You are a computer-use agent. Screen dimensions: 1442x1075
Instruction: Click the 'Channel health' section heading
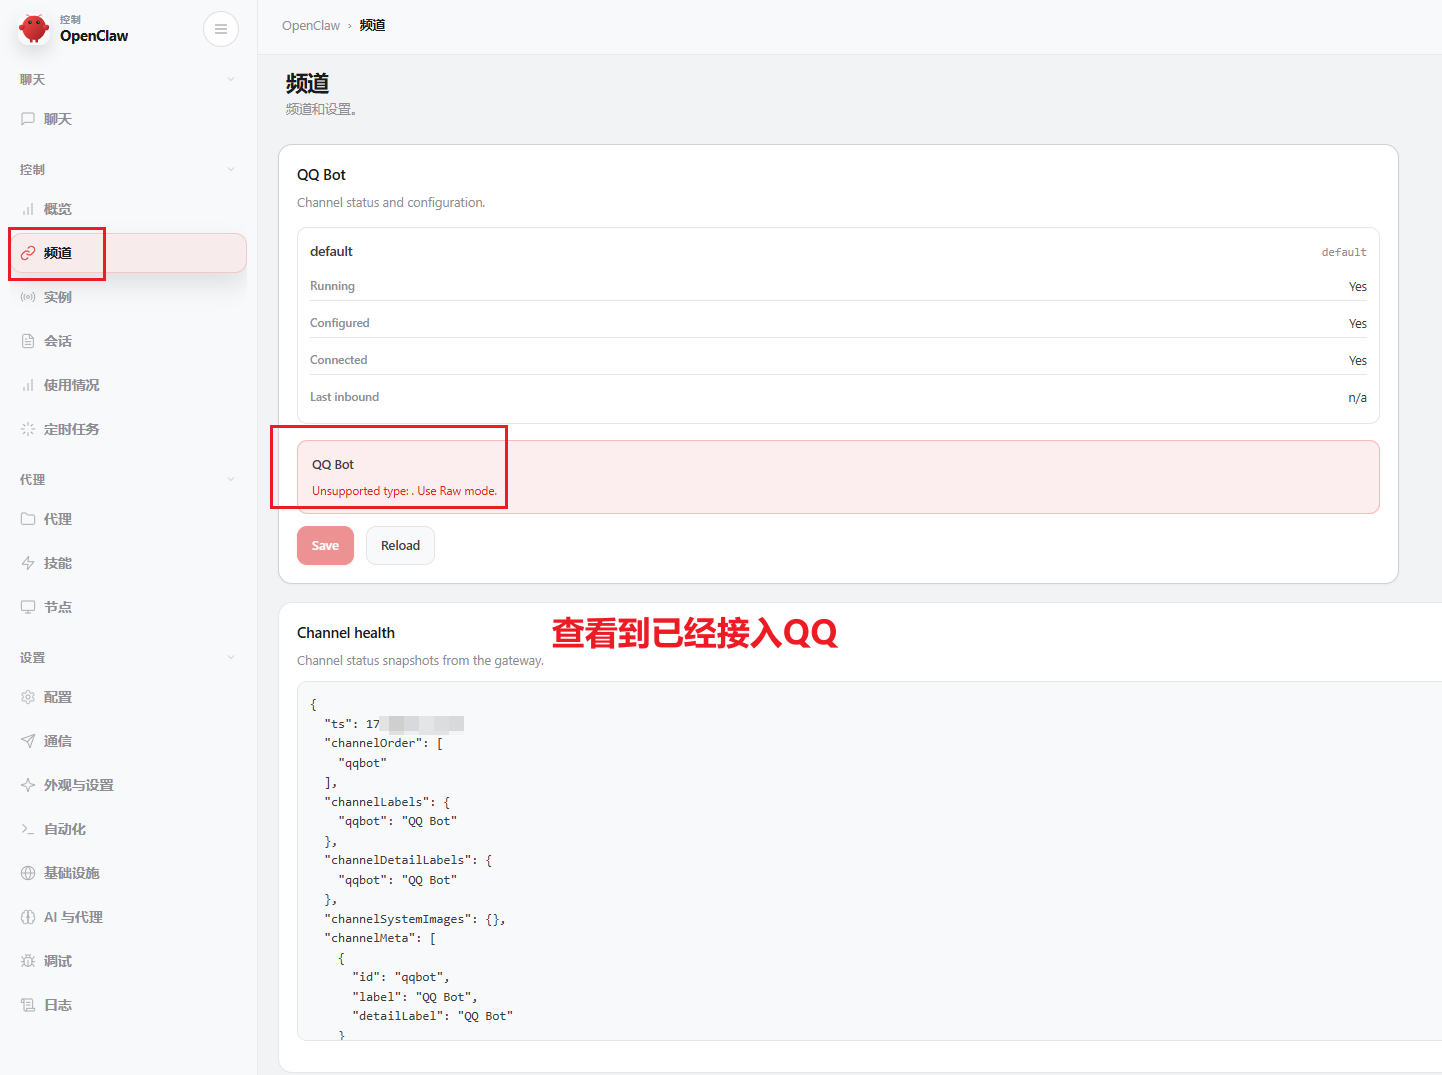pyautogui.click(x=346, y=633)
